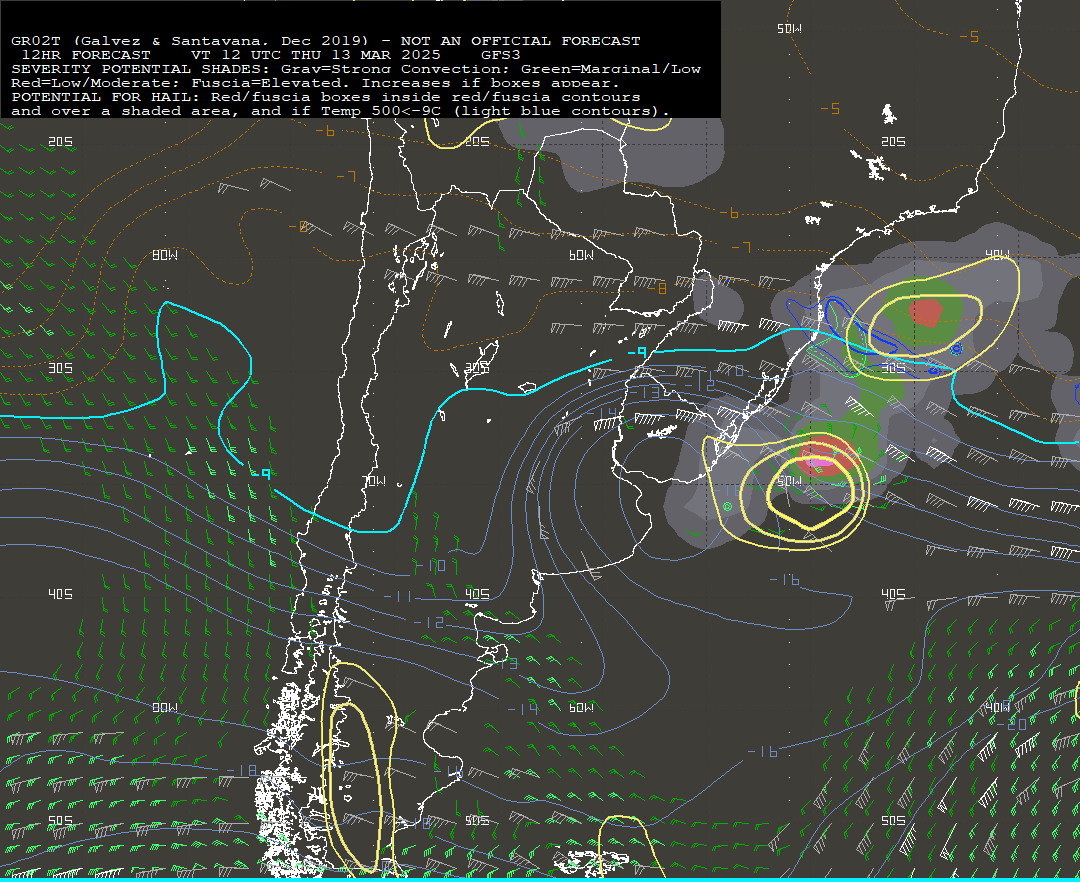Screen dimensions: 1080x882
Task: Click the 'Red=Low/Moderate' legend line
Action: 315,83
